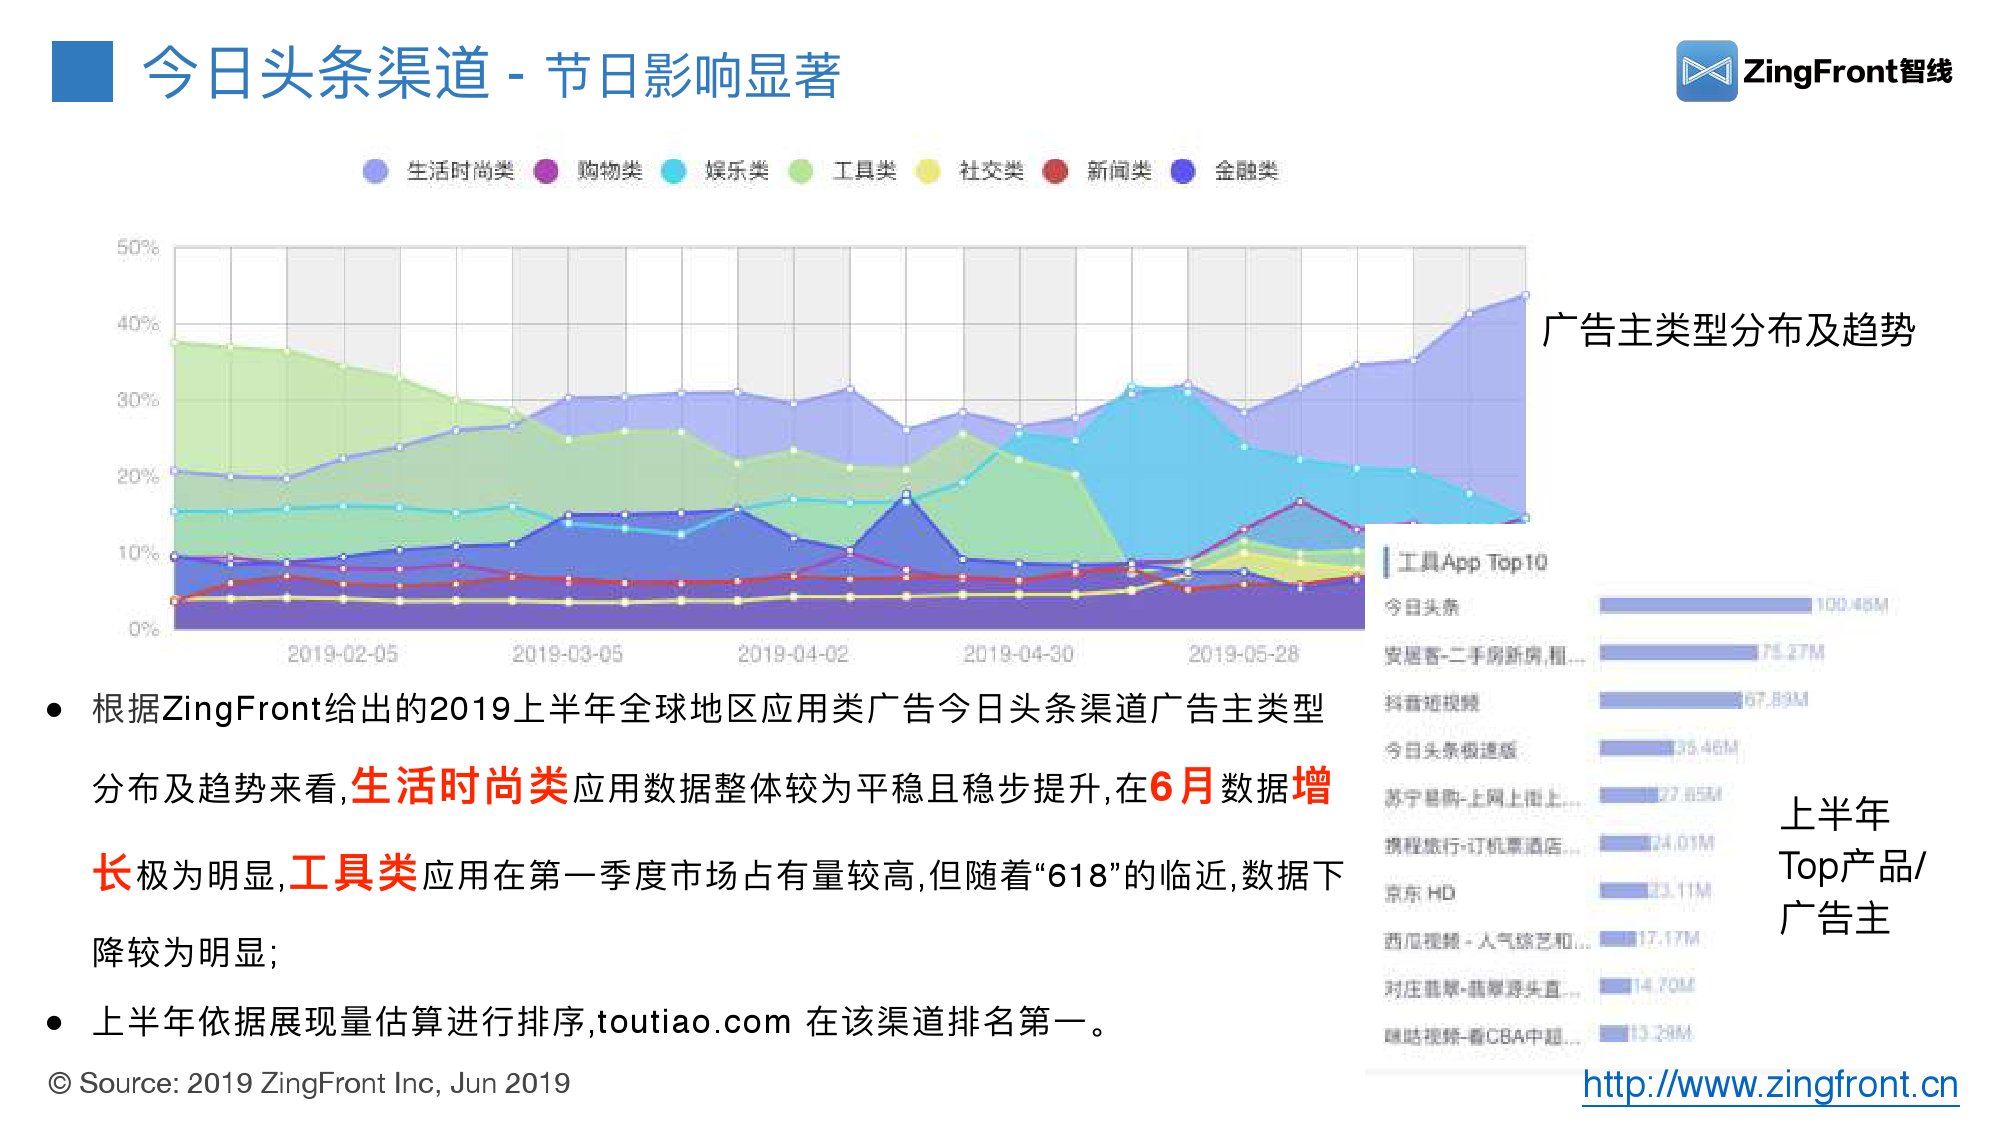
Task: Open the http://www.zingfront.cn link
Action: point(1770,1084)
